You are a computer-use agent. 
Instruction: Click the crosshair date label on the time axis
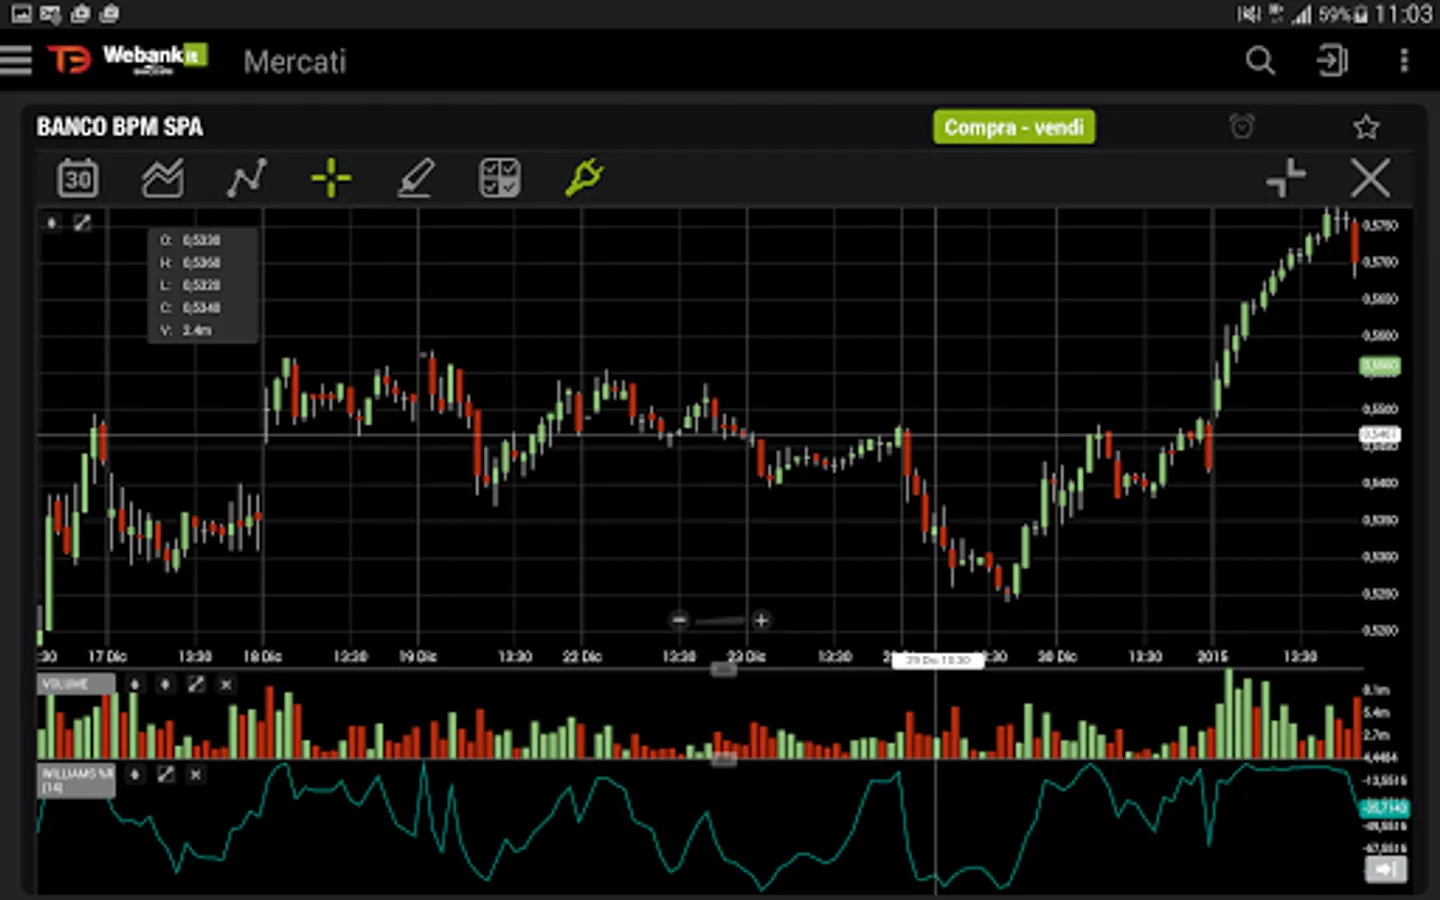tap(937, 660)
